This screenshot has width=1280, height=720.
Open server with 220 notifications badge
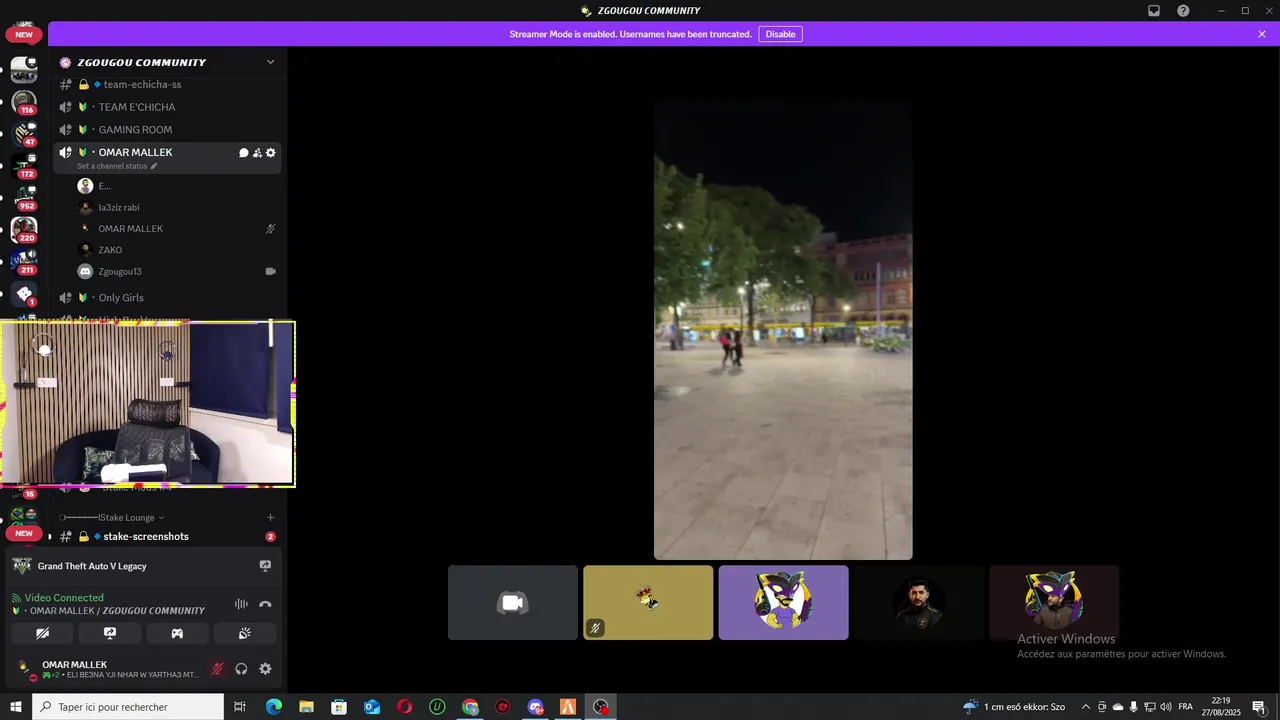(x=24, y=230)
